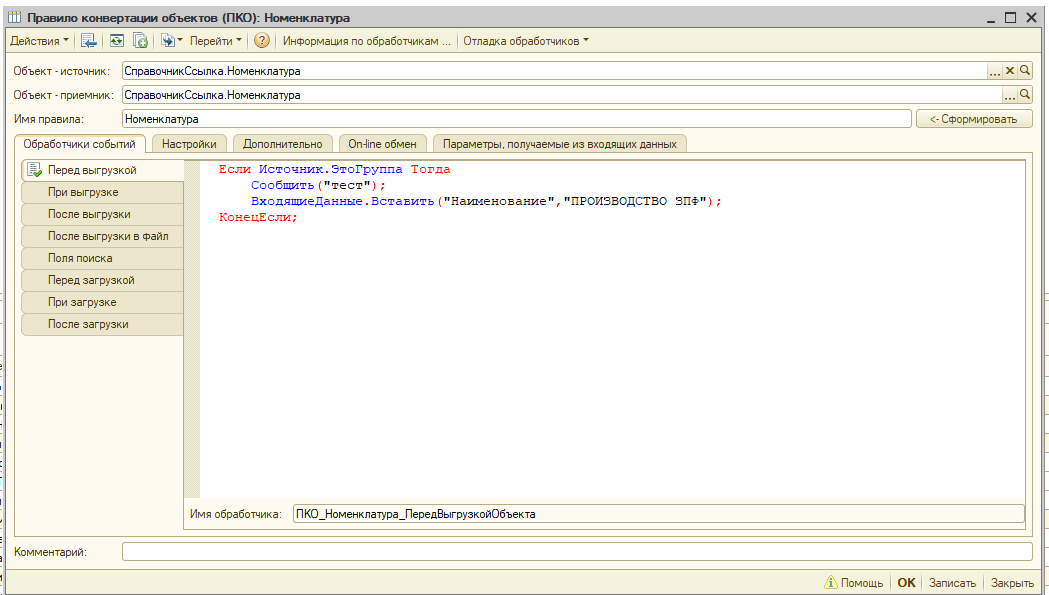Select the После загрузки handler
1049x595 pixels.
click(103, 325)
